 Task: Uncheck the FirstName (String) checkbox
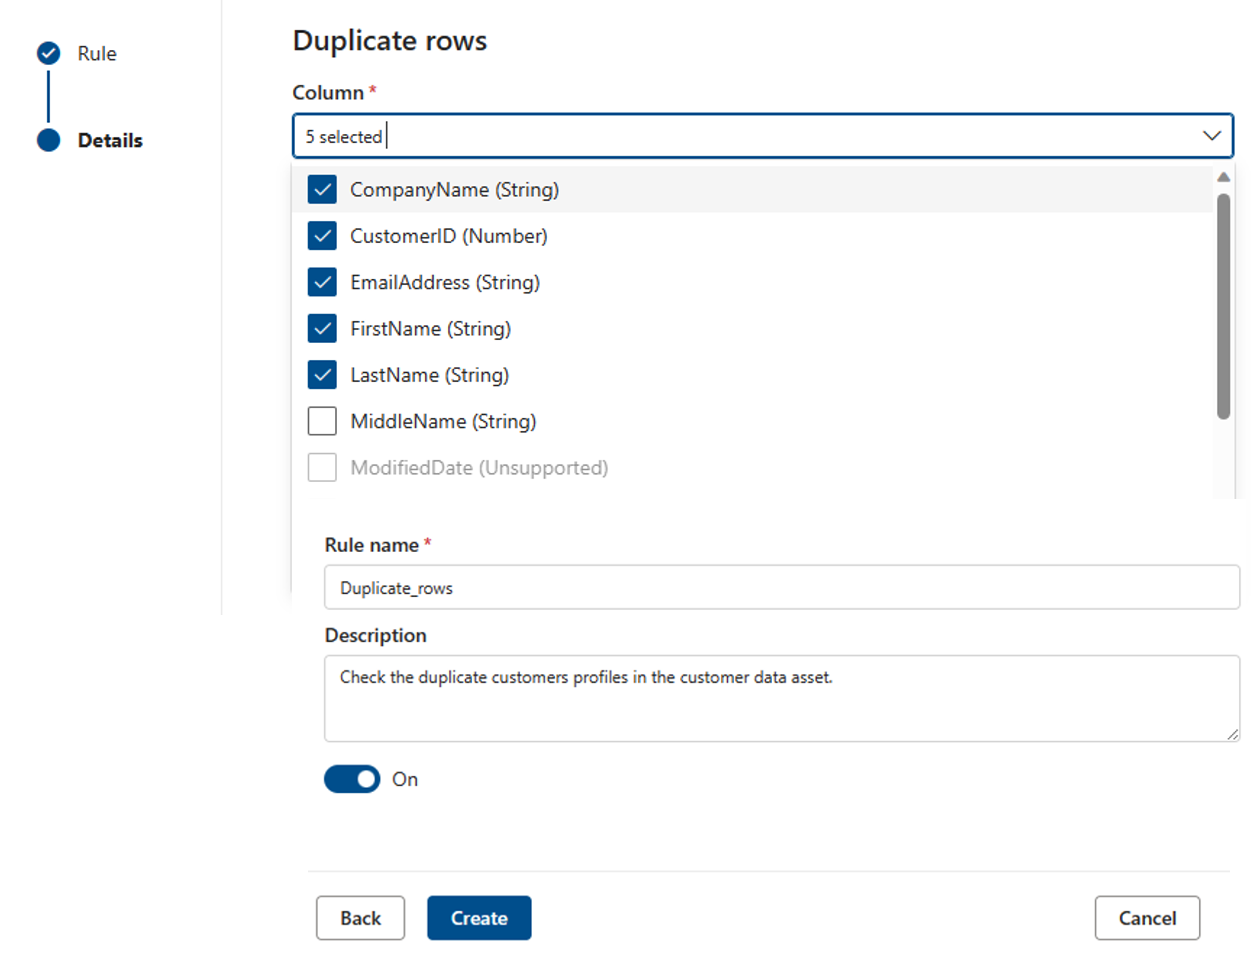(322, 328)
